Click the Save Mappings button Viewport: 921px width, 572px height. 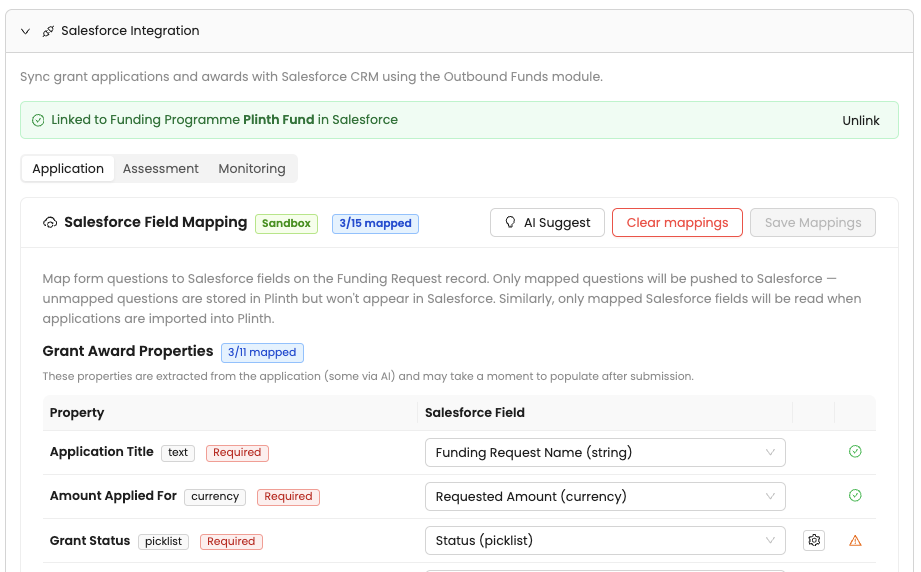(x=813, y=223)
